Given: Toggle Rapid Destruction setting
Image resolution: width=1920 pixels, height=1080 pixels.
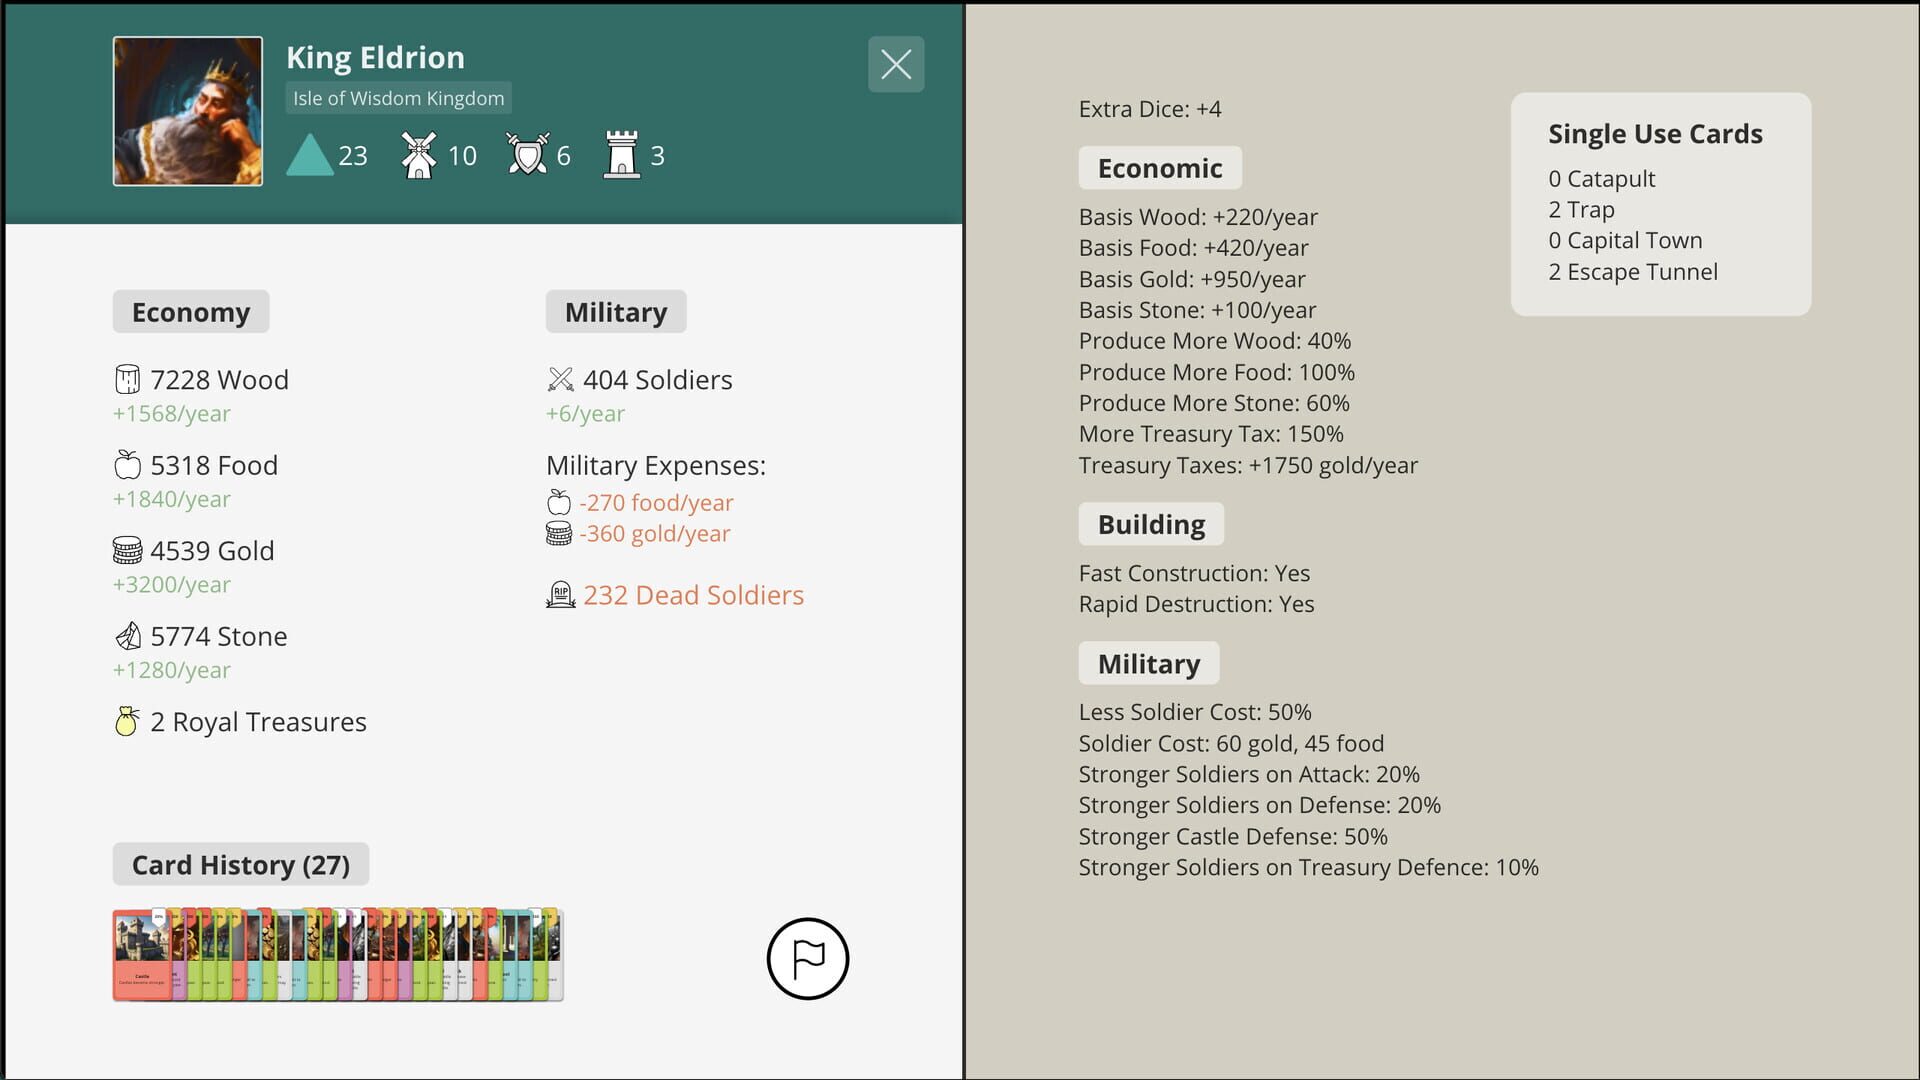Looking at the screenshot, I should tap(1196, 604).
